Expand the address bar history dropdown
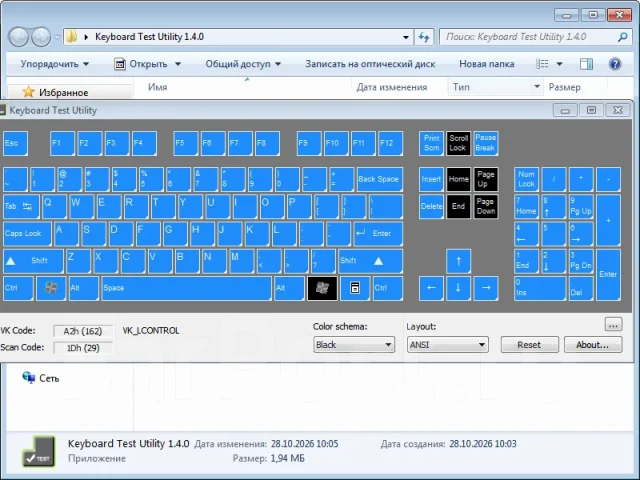This screenshot has height=480, width=640. pyautogui.click(x=406, y=37)
